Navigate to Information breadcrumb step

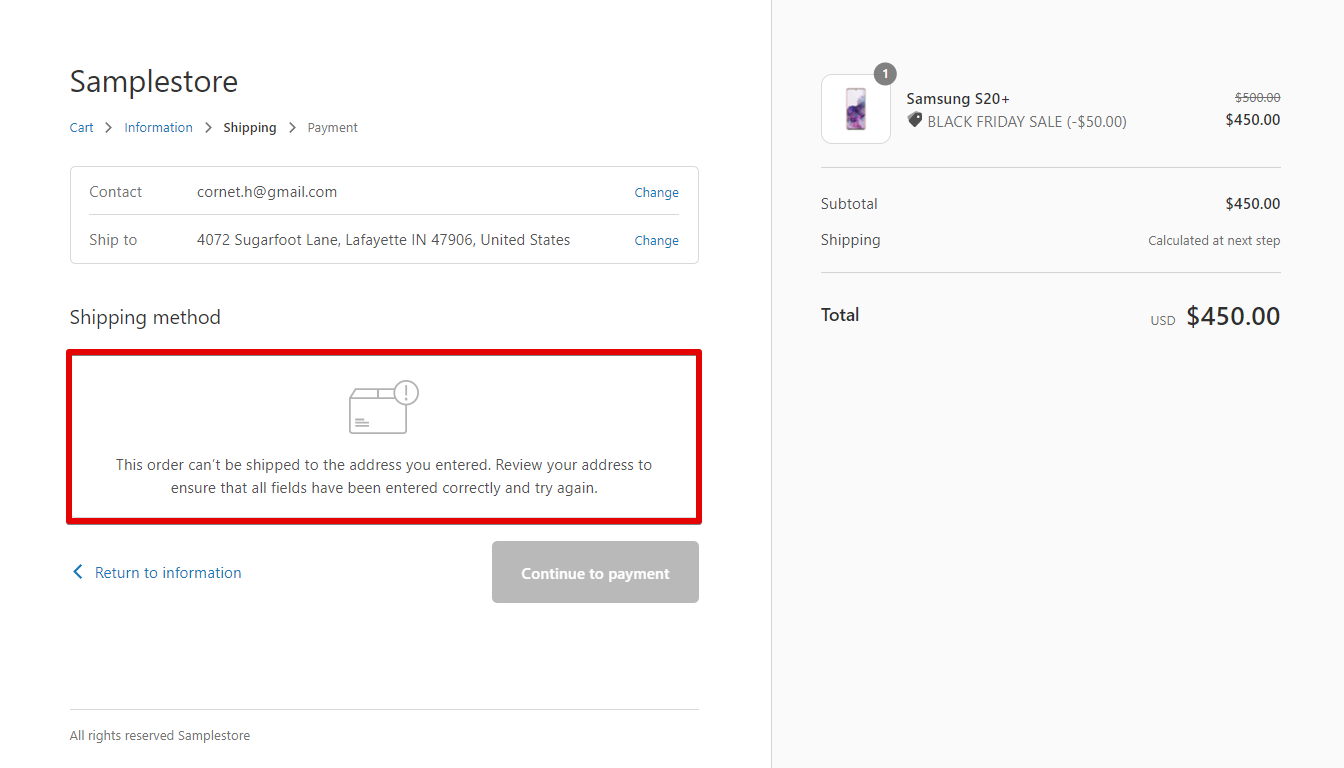tap(158, 128)
